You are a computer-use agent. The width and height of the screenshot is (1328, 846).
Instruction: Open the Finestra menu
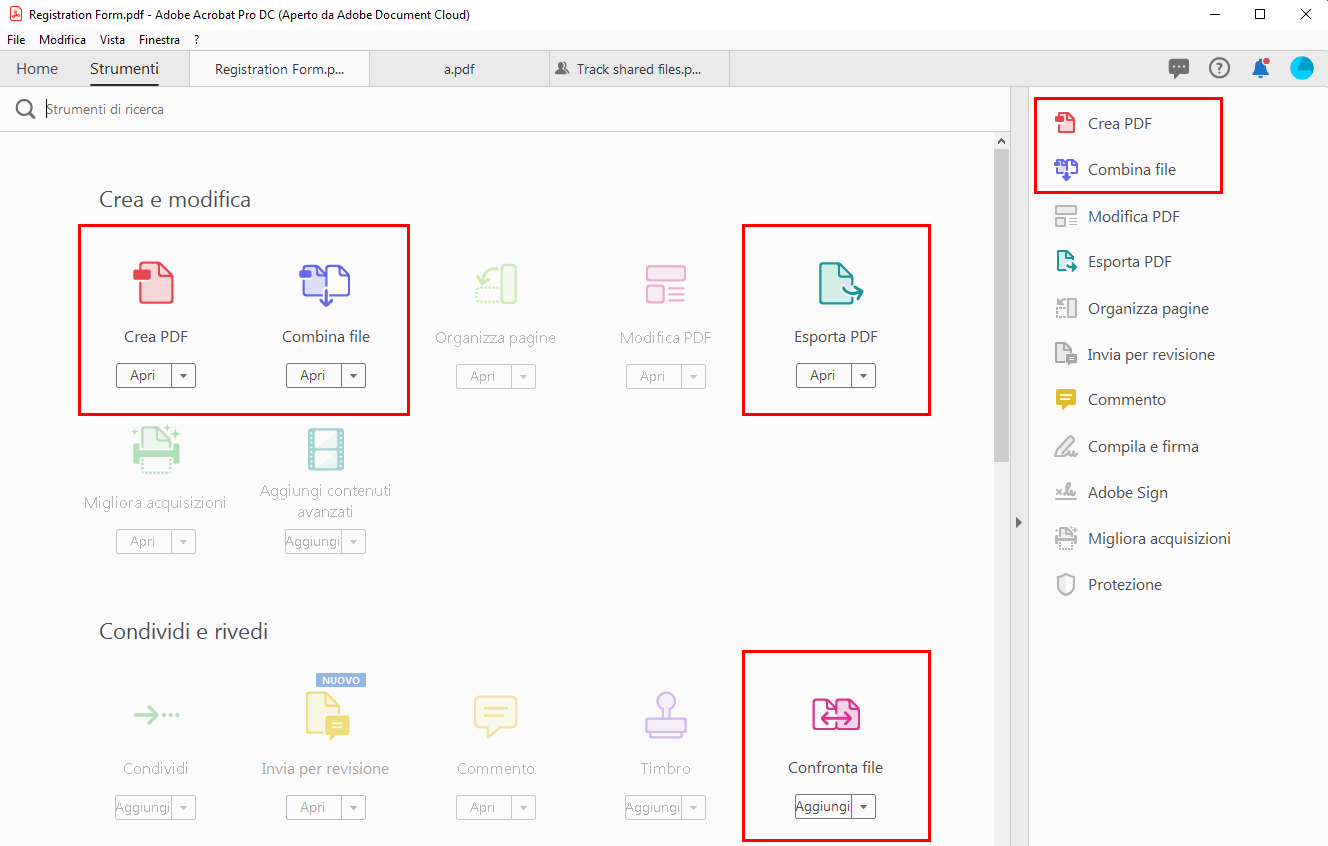(x=160, y=40)
